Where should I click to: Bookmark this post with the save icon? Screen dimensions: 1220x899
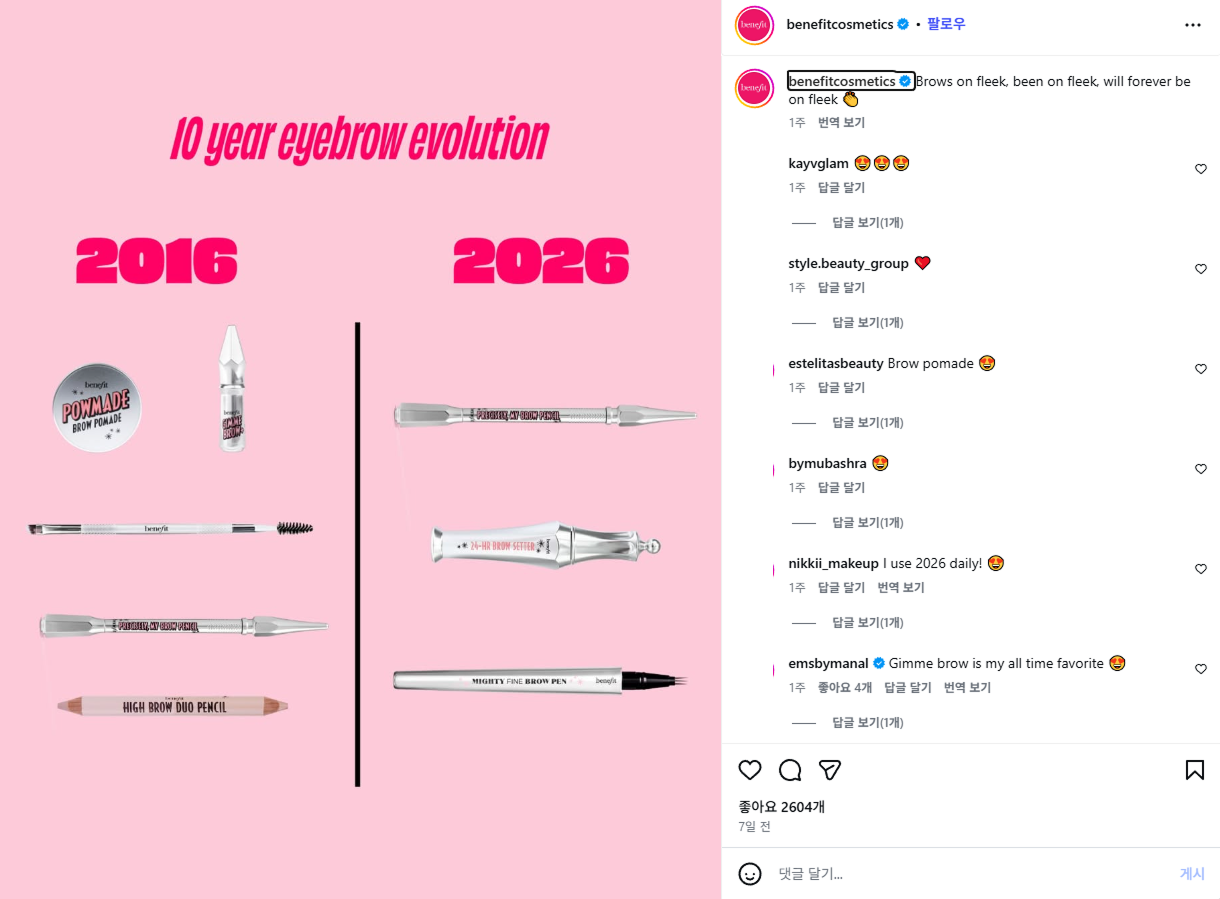1194,770
